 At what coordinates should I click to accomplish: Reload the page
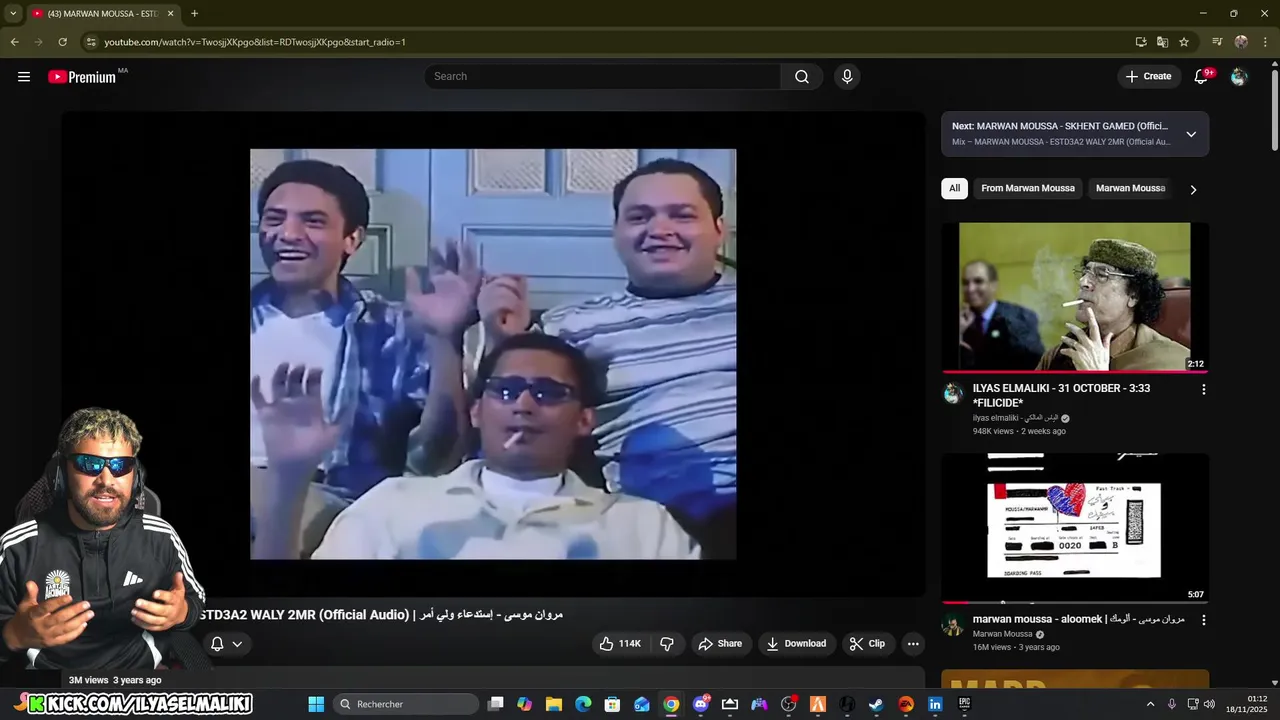point(62,42)
